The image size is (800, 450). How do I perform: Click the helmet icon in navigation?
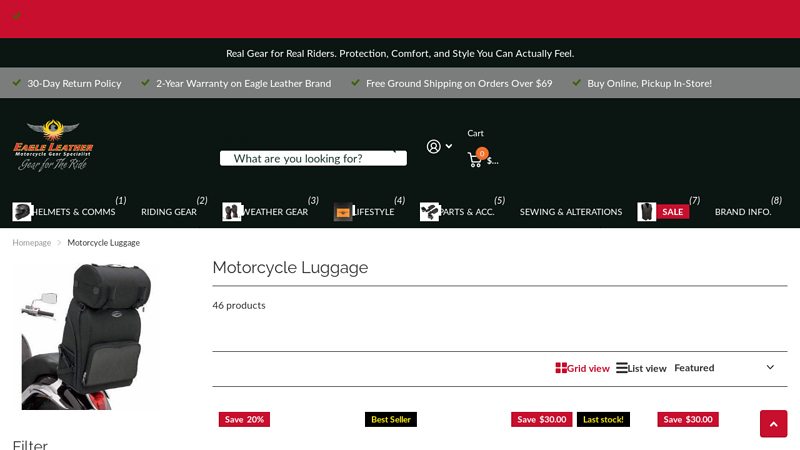22,212
